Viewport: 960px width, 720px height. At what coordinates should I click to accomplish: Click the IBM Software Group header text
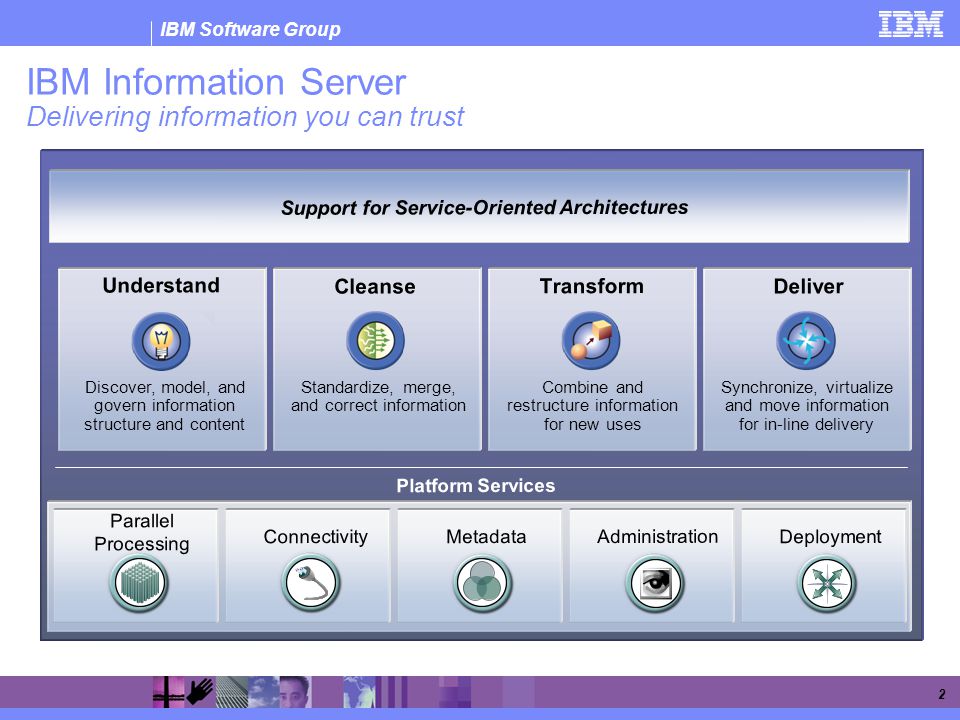click(250, 29)
